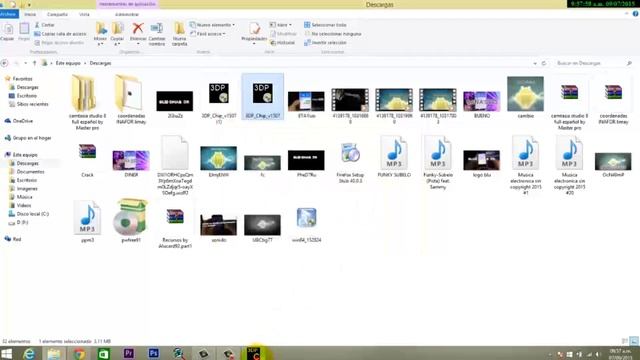Click Seleccionar todo
The image size is (640, 360).
coord(325,25)
